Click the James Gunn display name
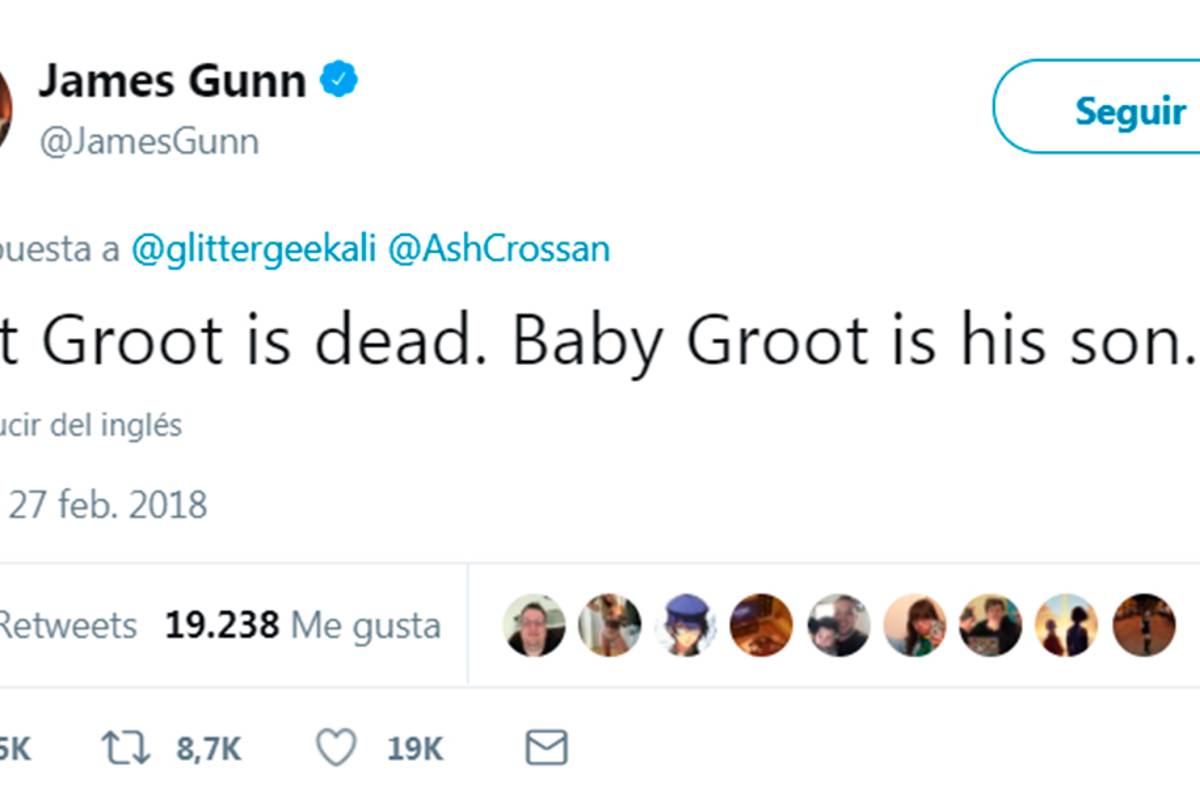1200x800 pixels. pyautogui.click(x=170, y=80)
